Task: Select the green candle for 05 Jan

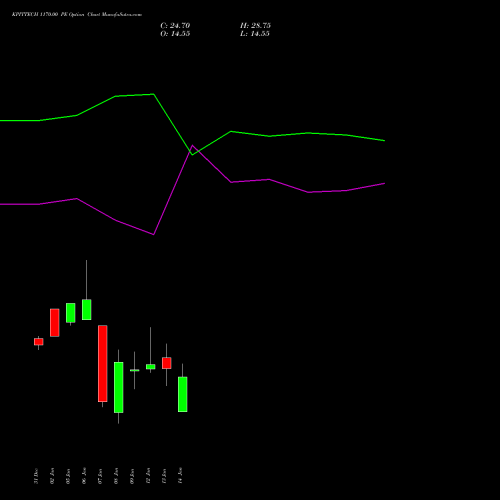Action: coord(71,313)
